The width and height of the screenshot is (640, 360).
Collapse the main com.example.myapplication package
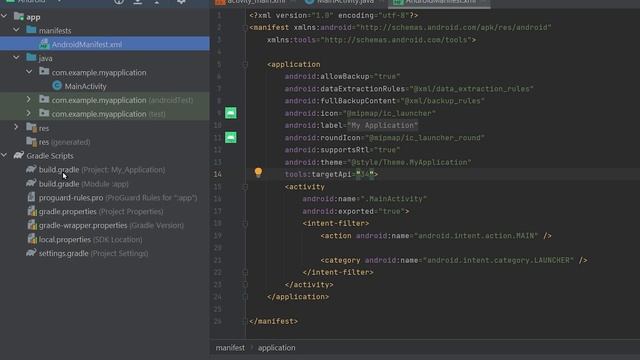pyautogui.click(x=29, y=72)
